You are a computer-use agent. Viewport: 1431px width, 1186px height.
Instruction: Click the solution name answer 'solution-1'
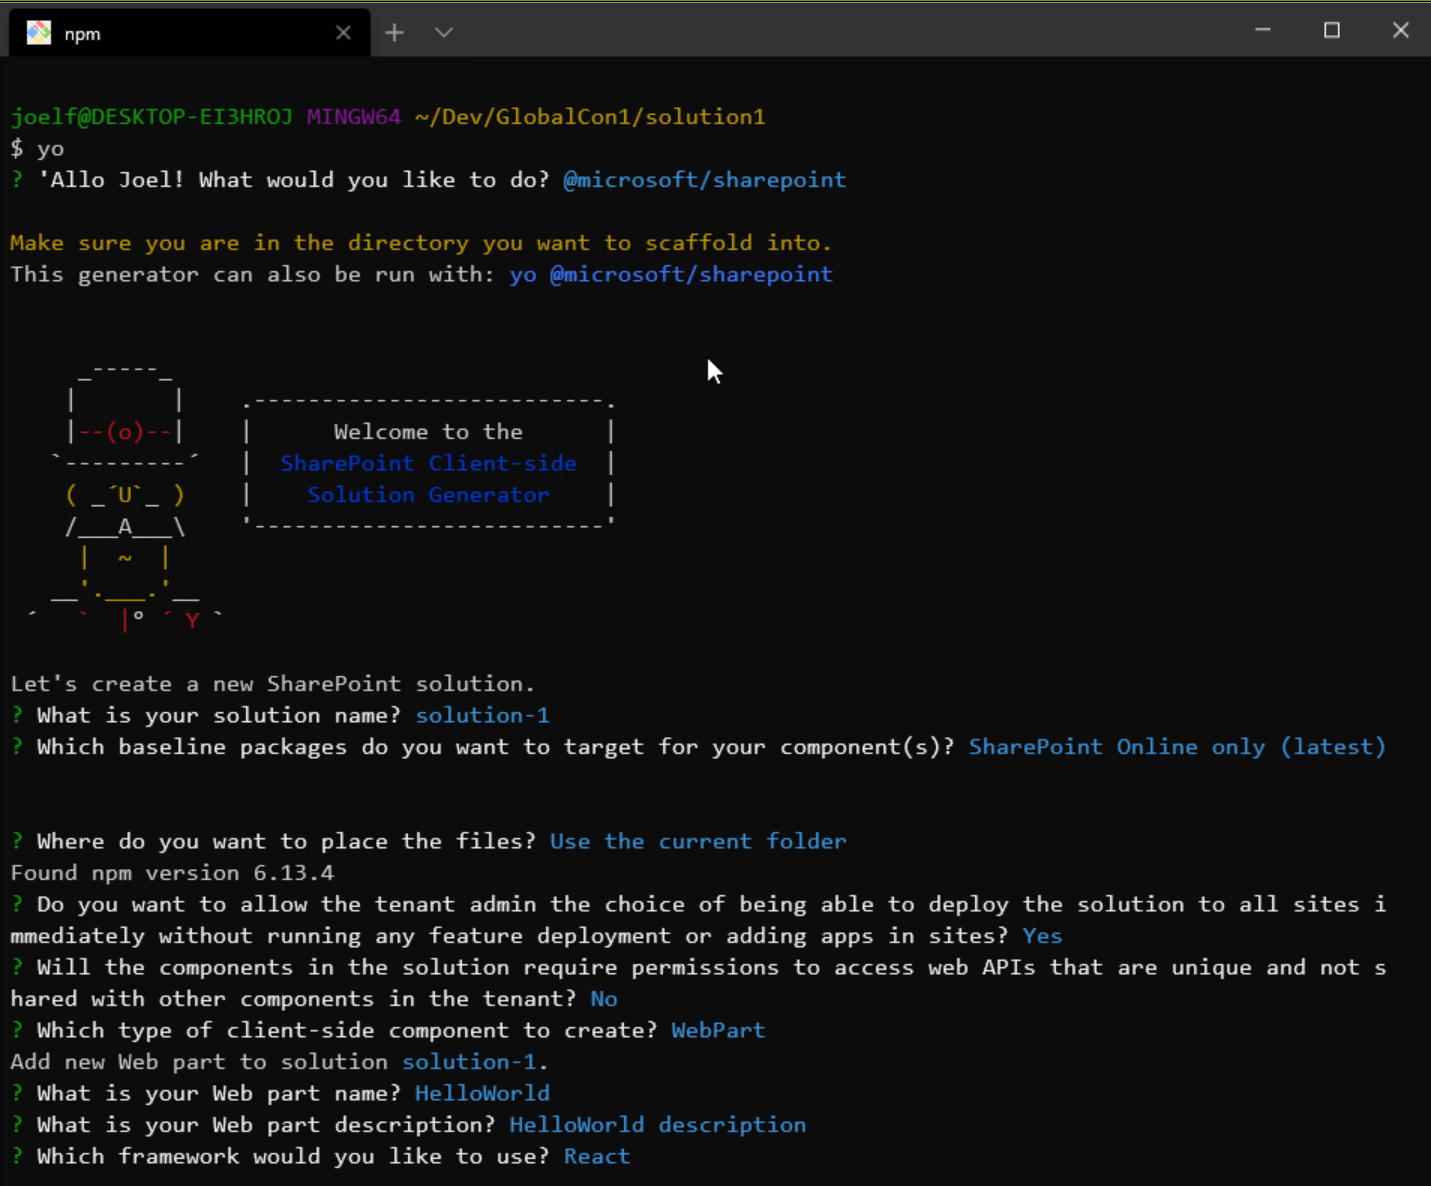coord(482,715)
